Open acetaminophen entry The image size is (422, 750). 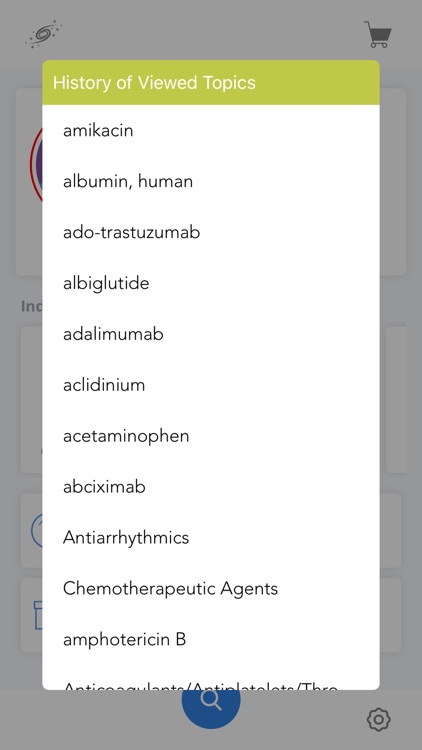pos(211,436)
